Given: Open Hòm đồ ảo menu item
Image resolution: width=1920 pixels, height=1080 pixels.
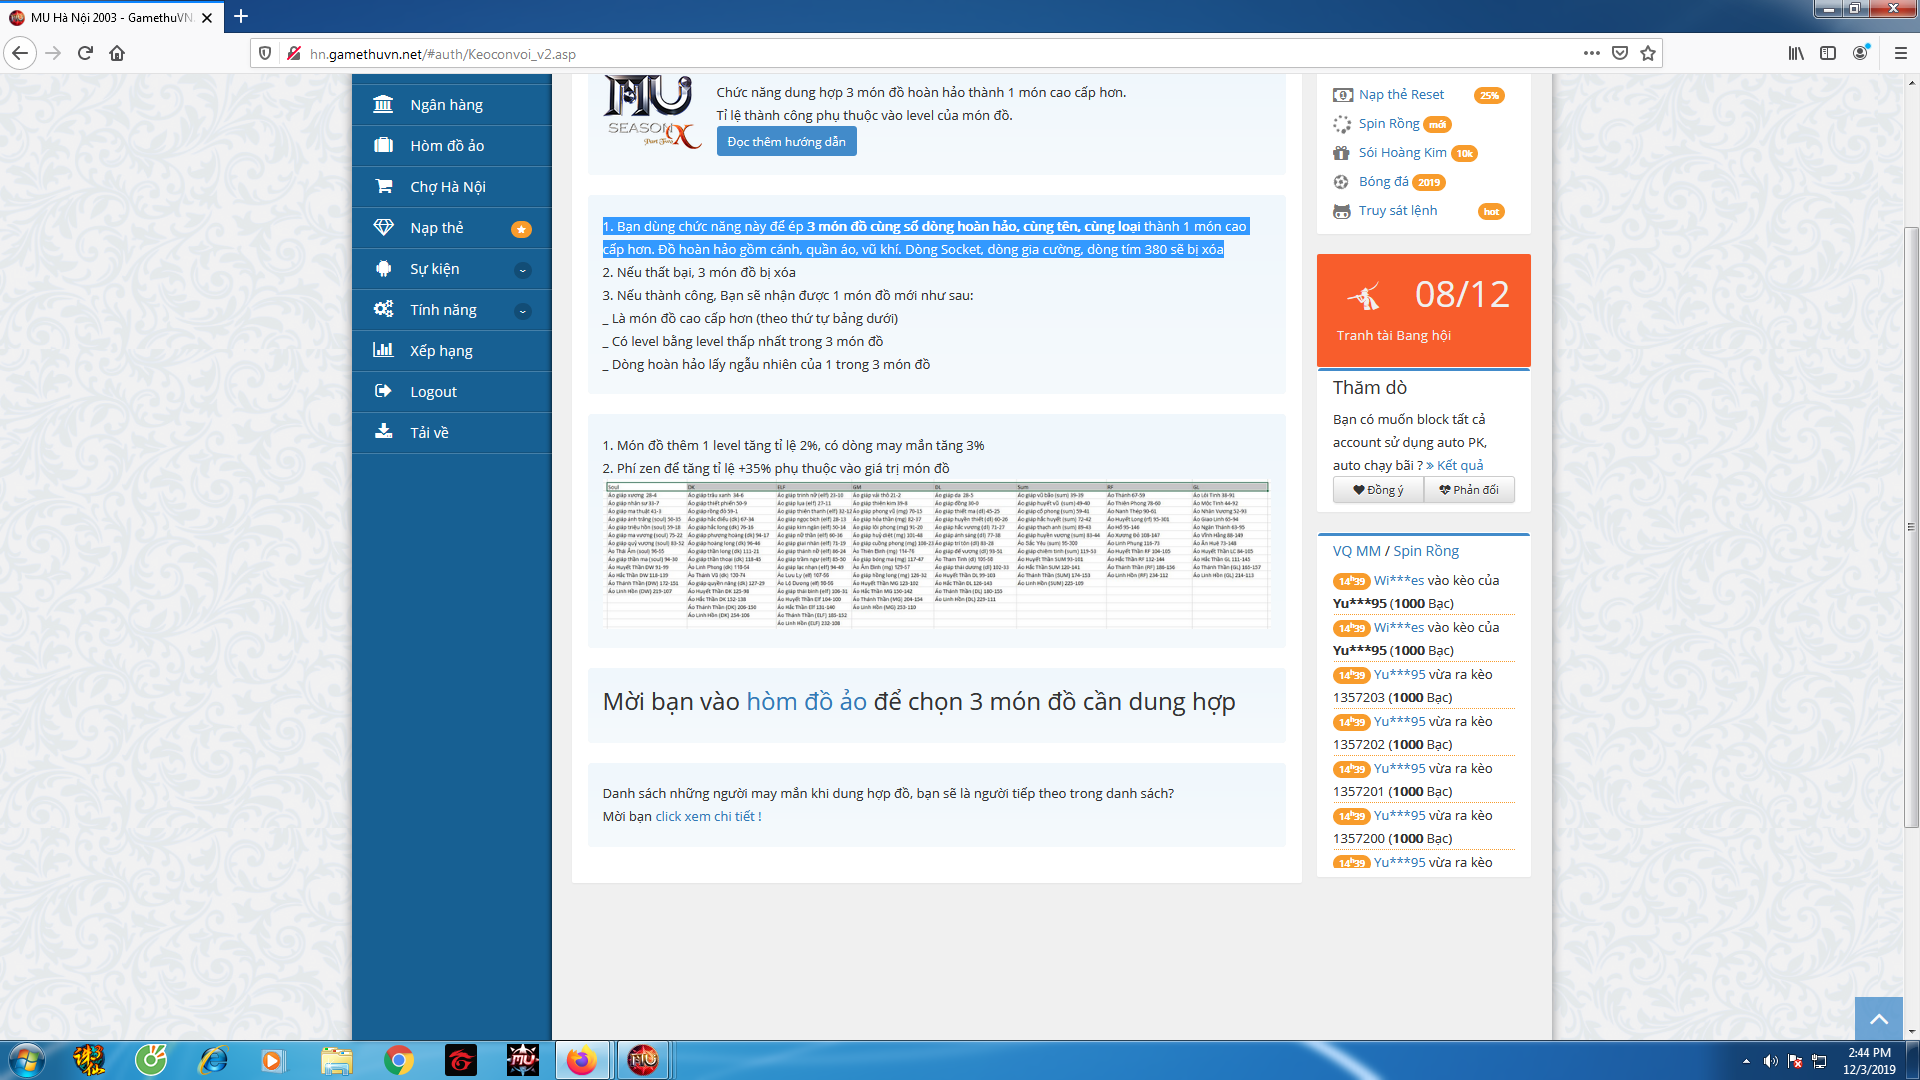Looking at the screenshot, I should pyautogui.click(x=447, y=146).
